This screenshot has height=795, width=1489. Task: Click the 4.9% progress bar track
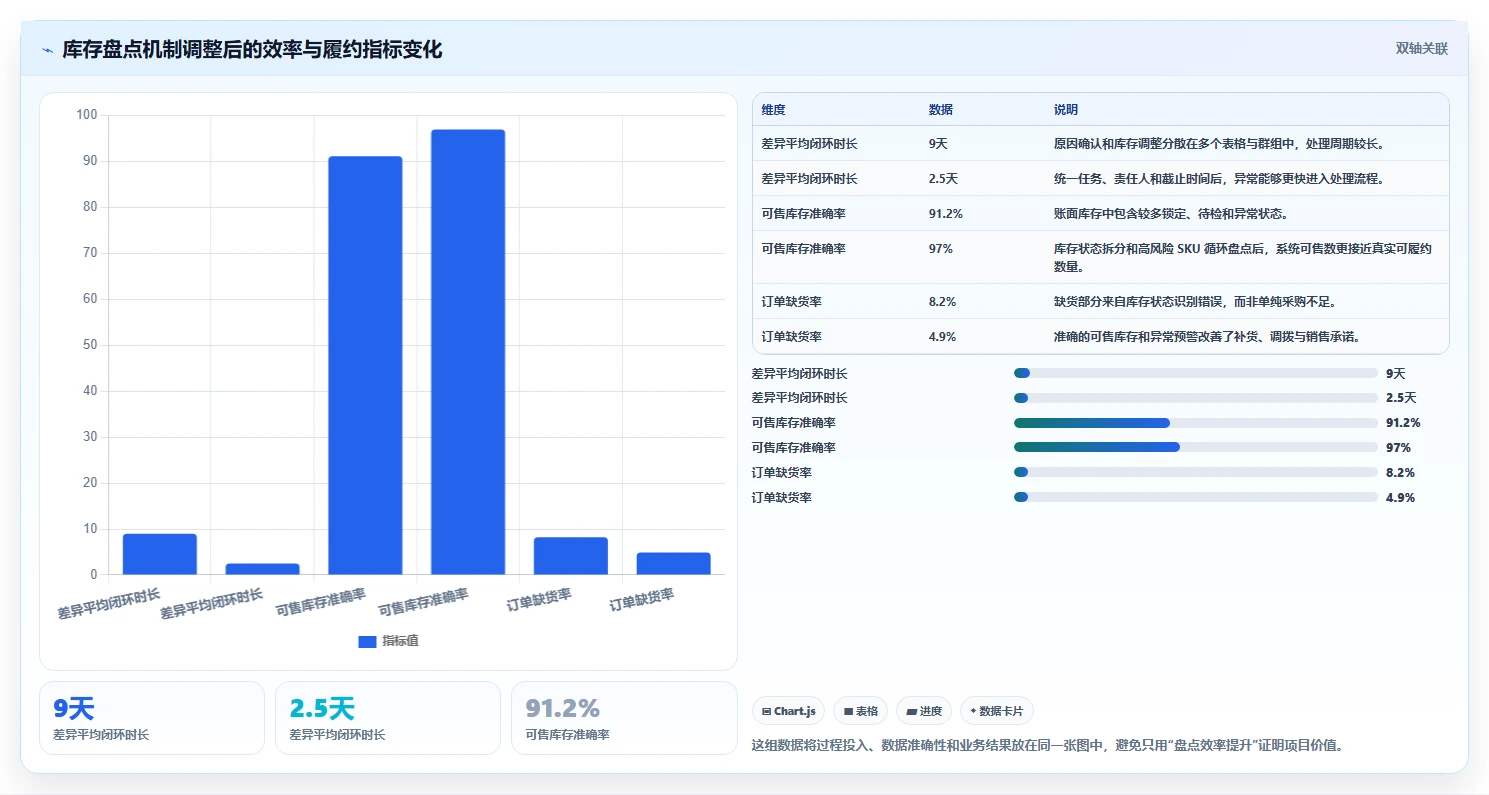(1196, 497)
